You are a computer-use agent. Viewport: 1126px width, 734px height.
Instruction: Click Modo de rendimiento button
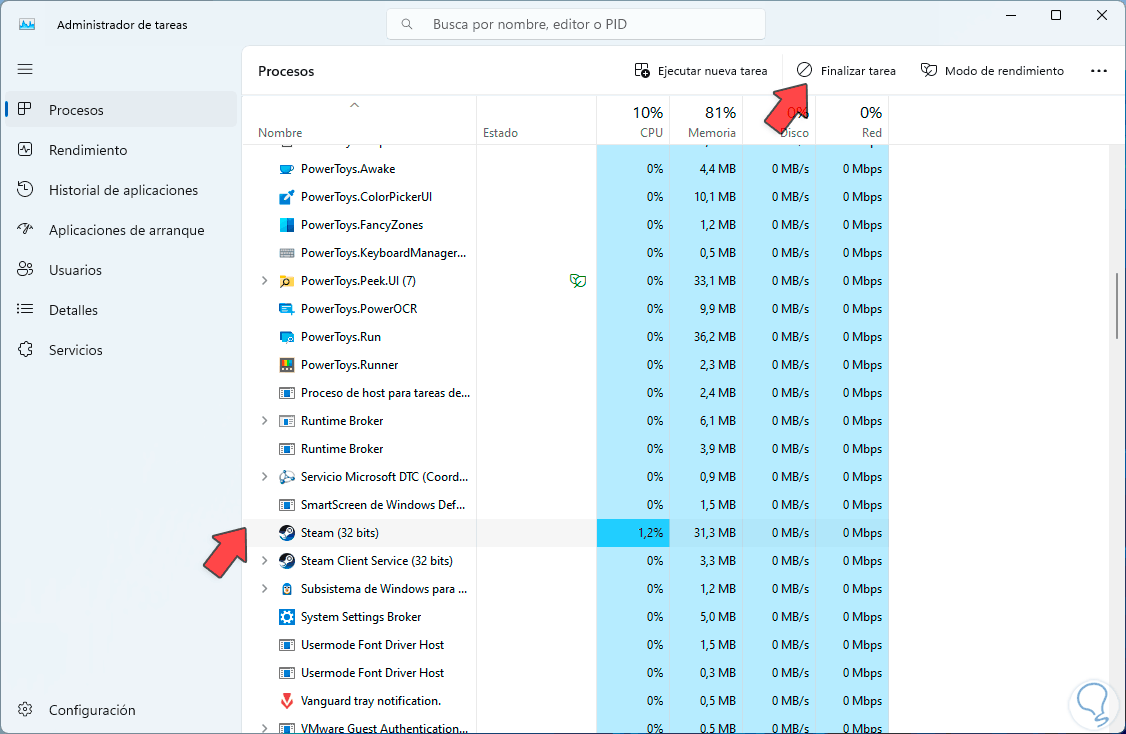point(992,70)
